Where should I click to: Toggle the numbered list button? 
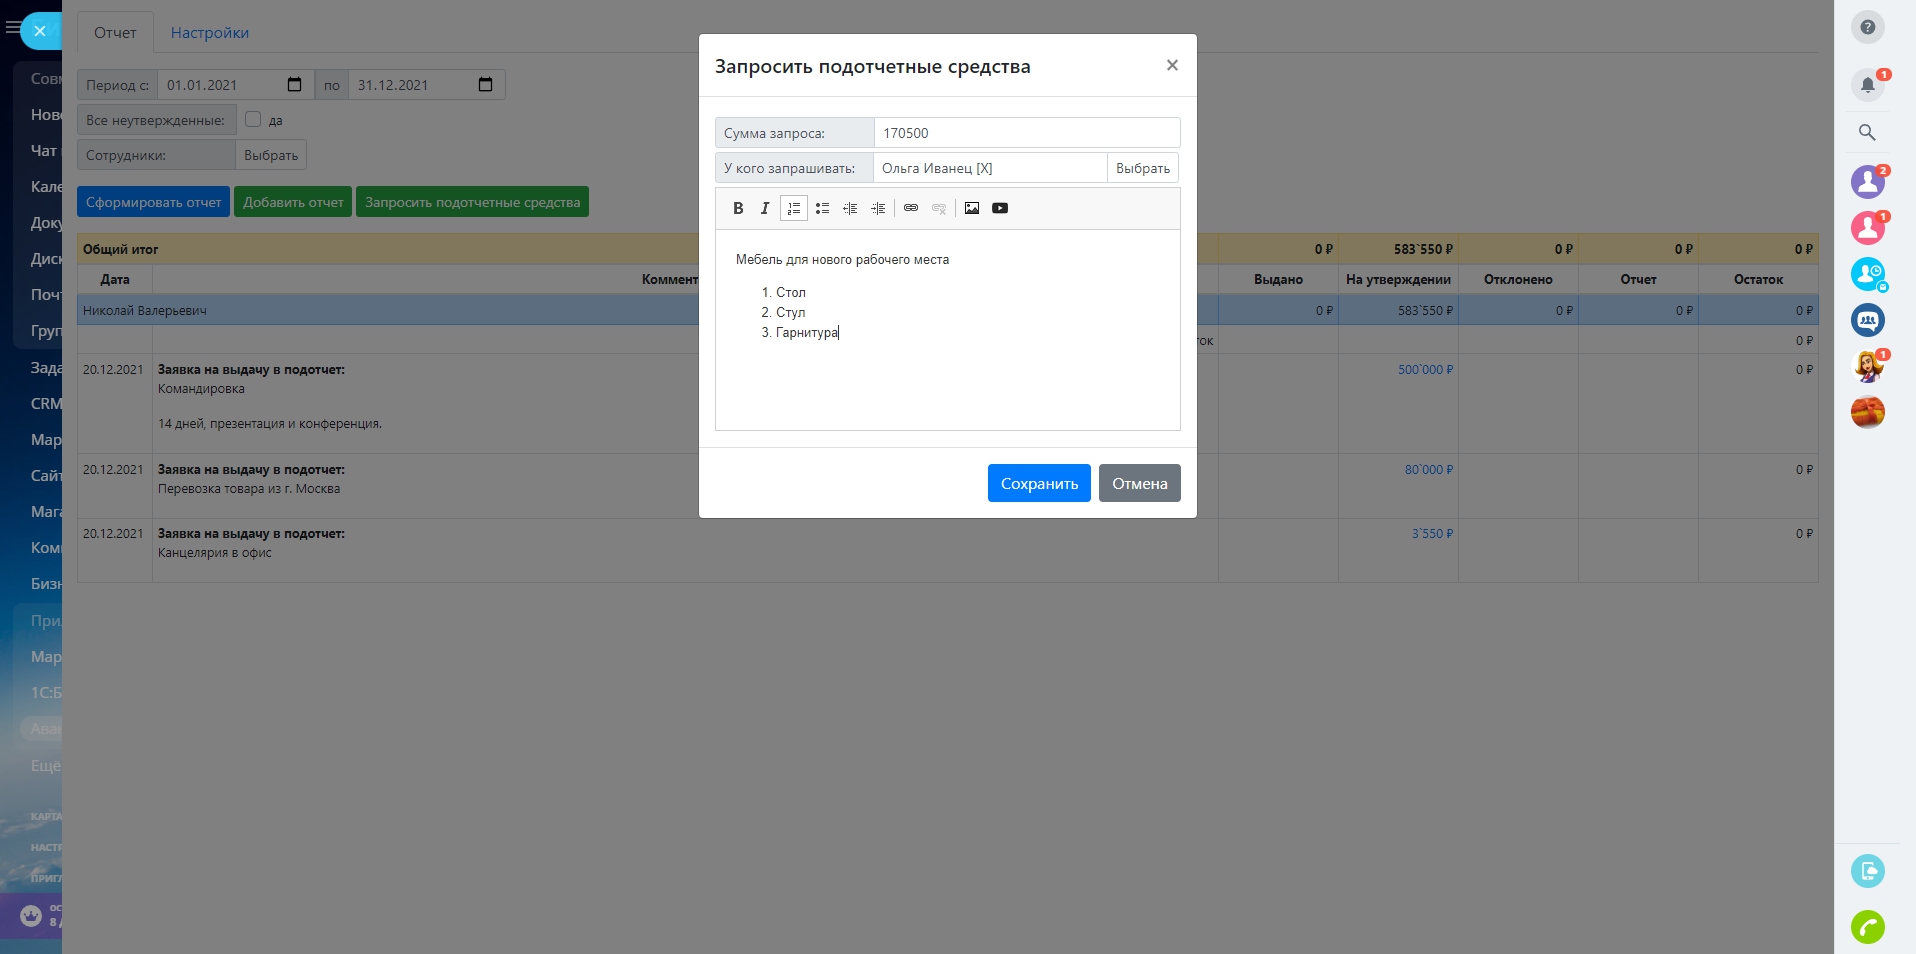pos(793,208)
